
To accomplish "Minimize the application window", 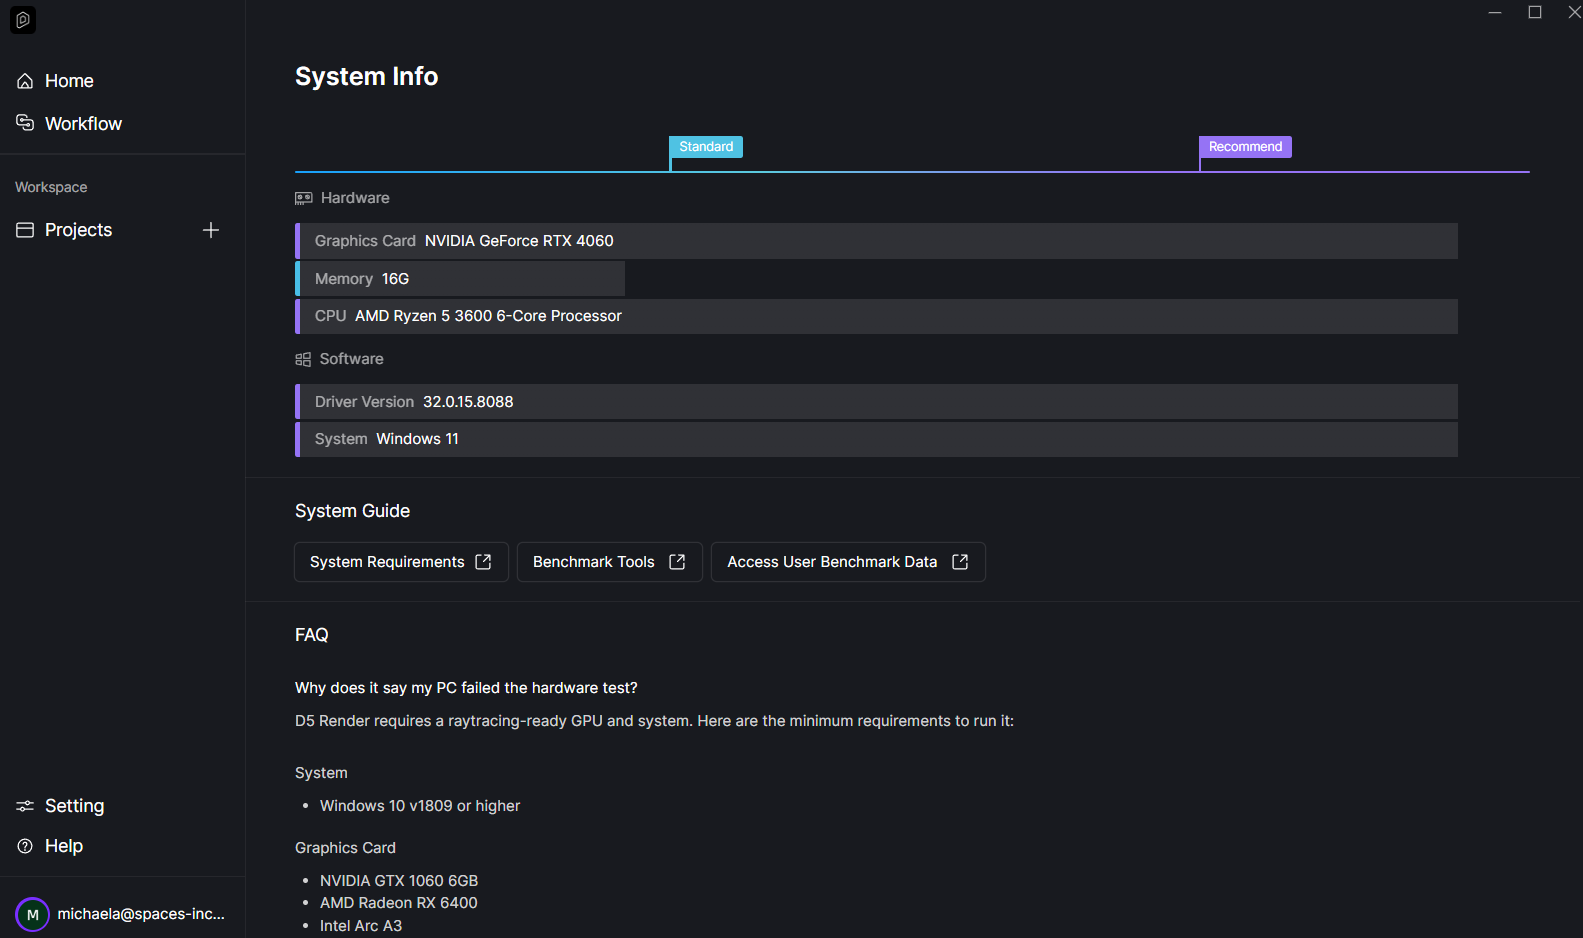I will [x=1495, y=12].
